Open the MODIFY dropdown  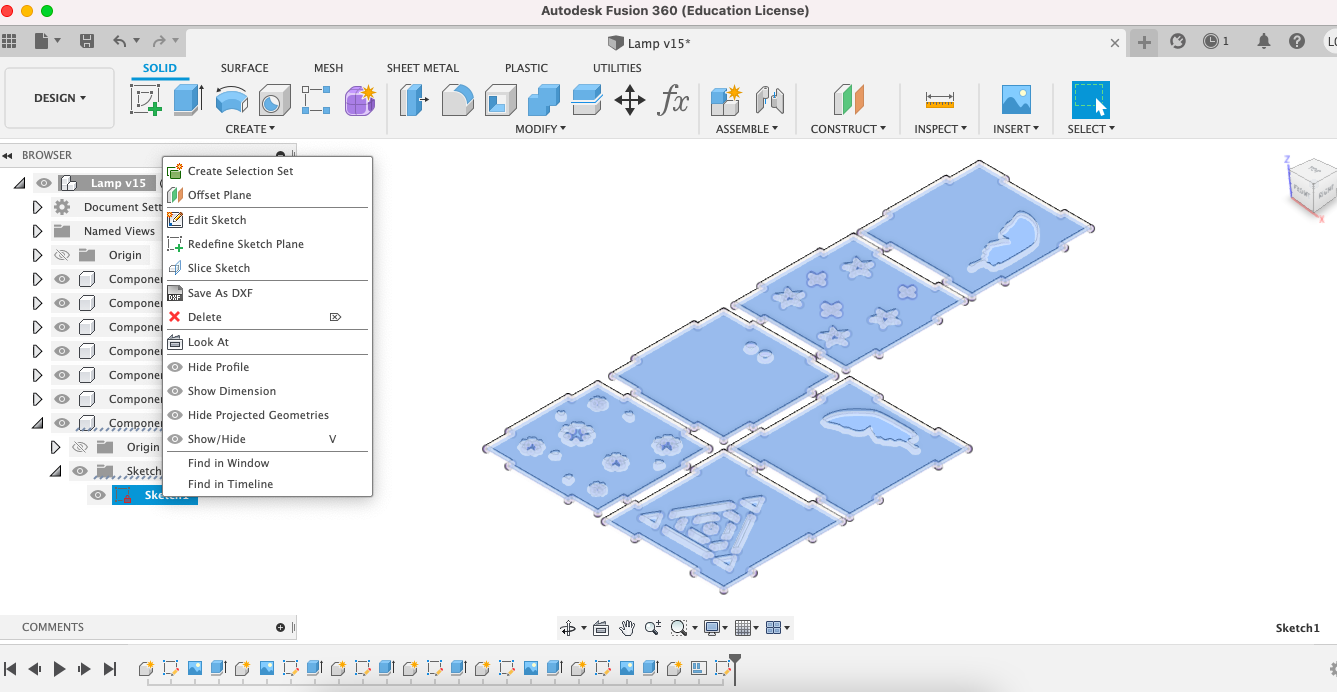[x=541, y=128]
